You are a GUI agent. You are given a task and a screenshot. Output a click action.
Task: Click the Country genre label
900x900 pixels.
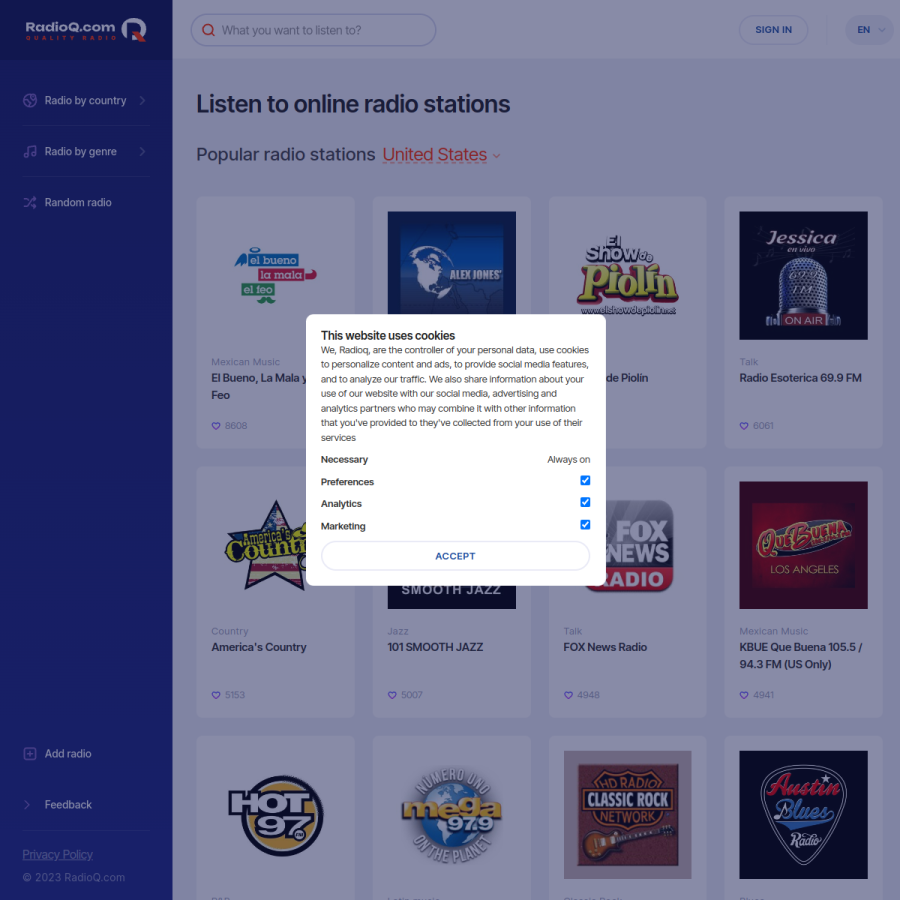pos(230,631)
